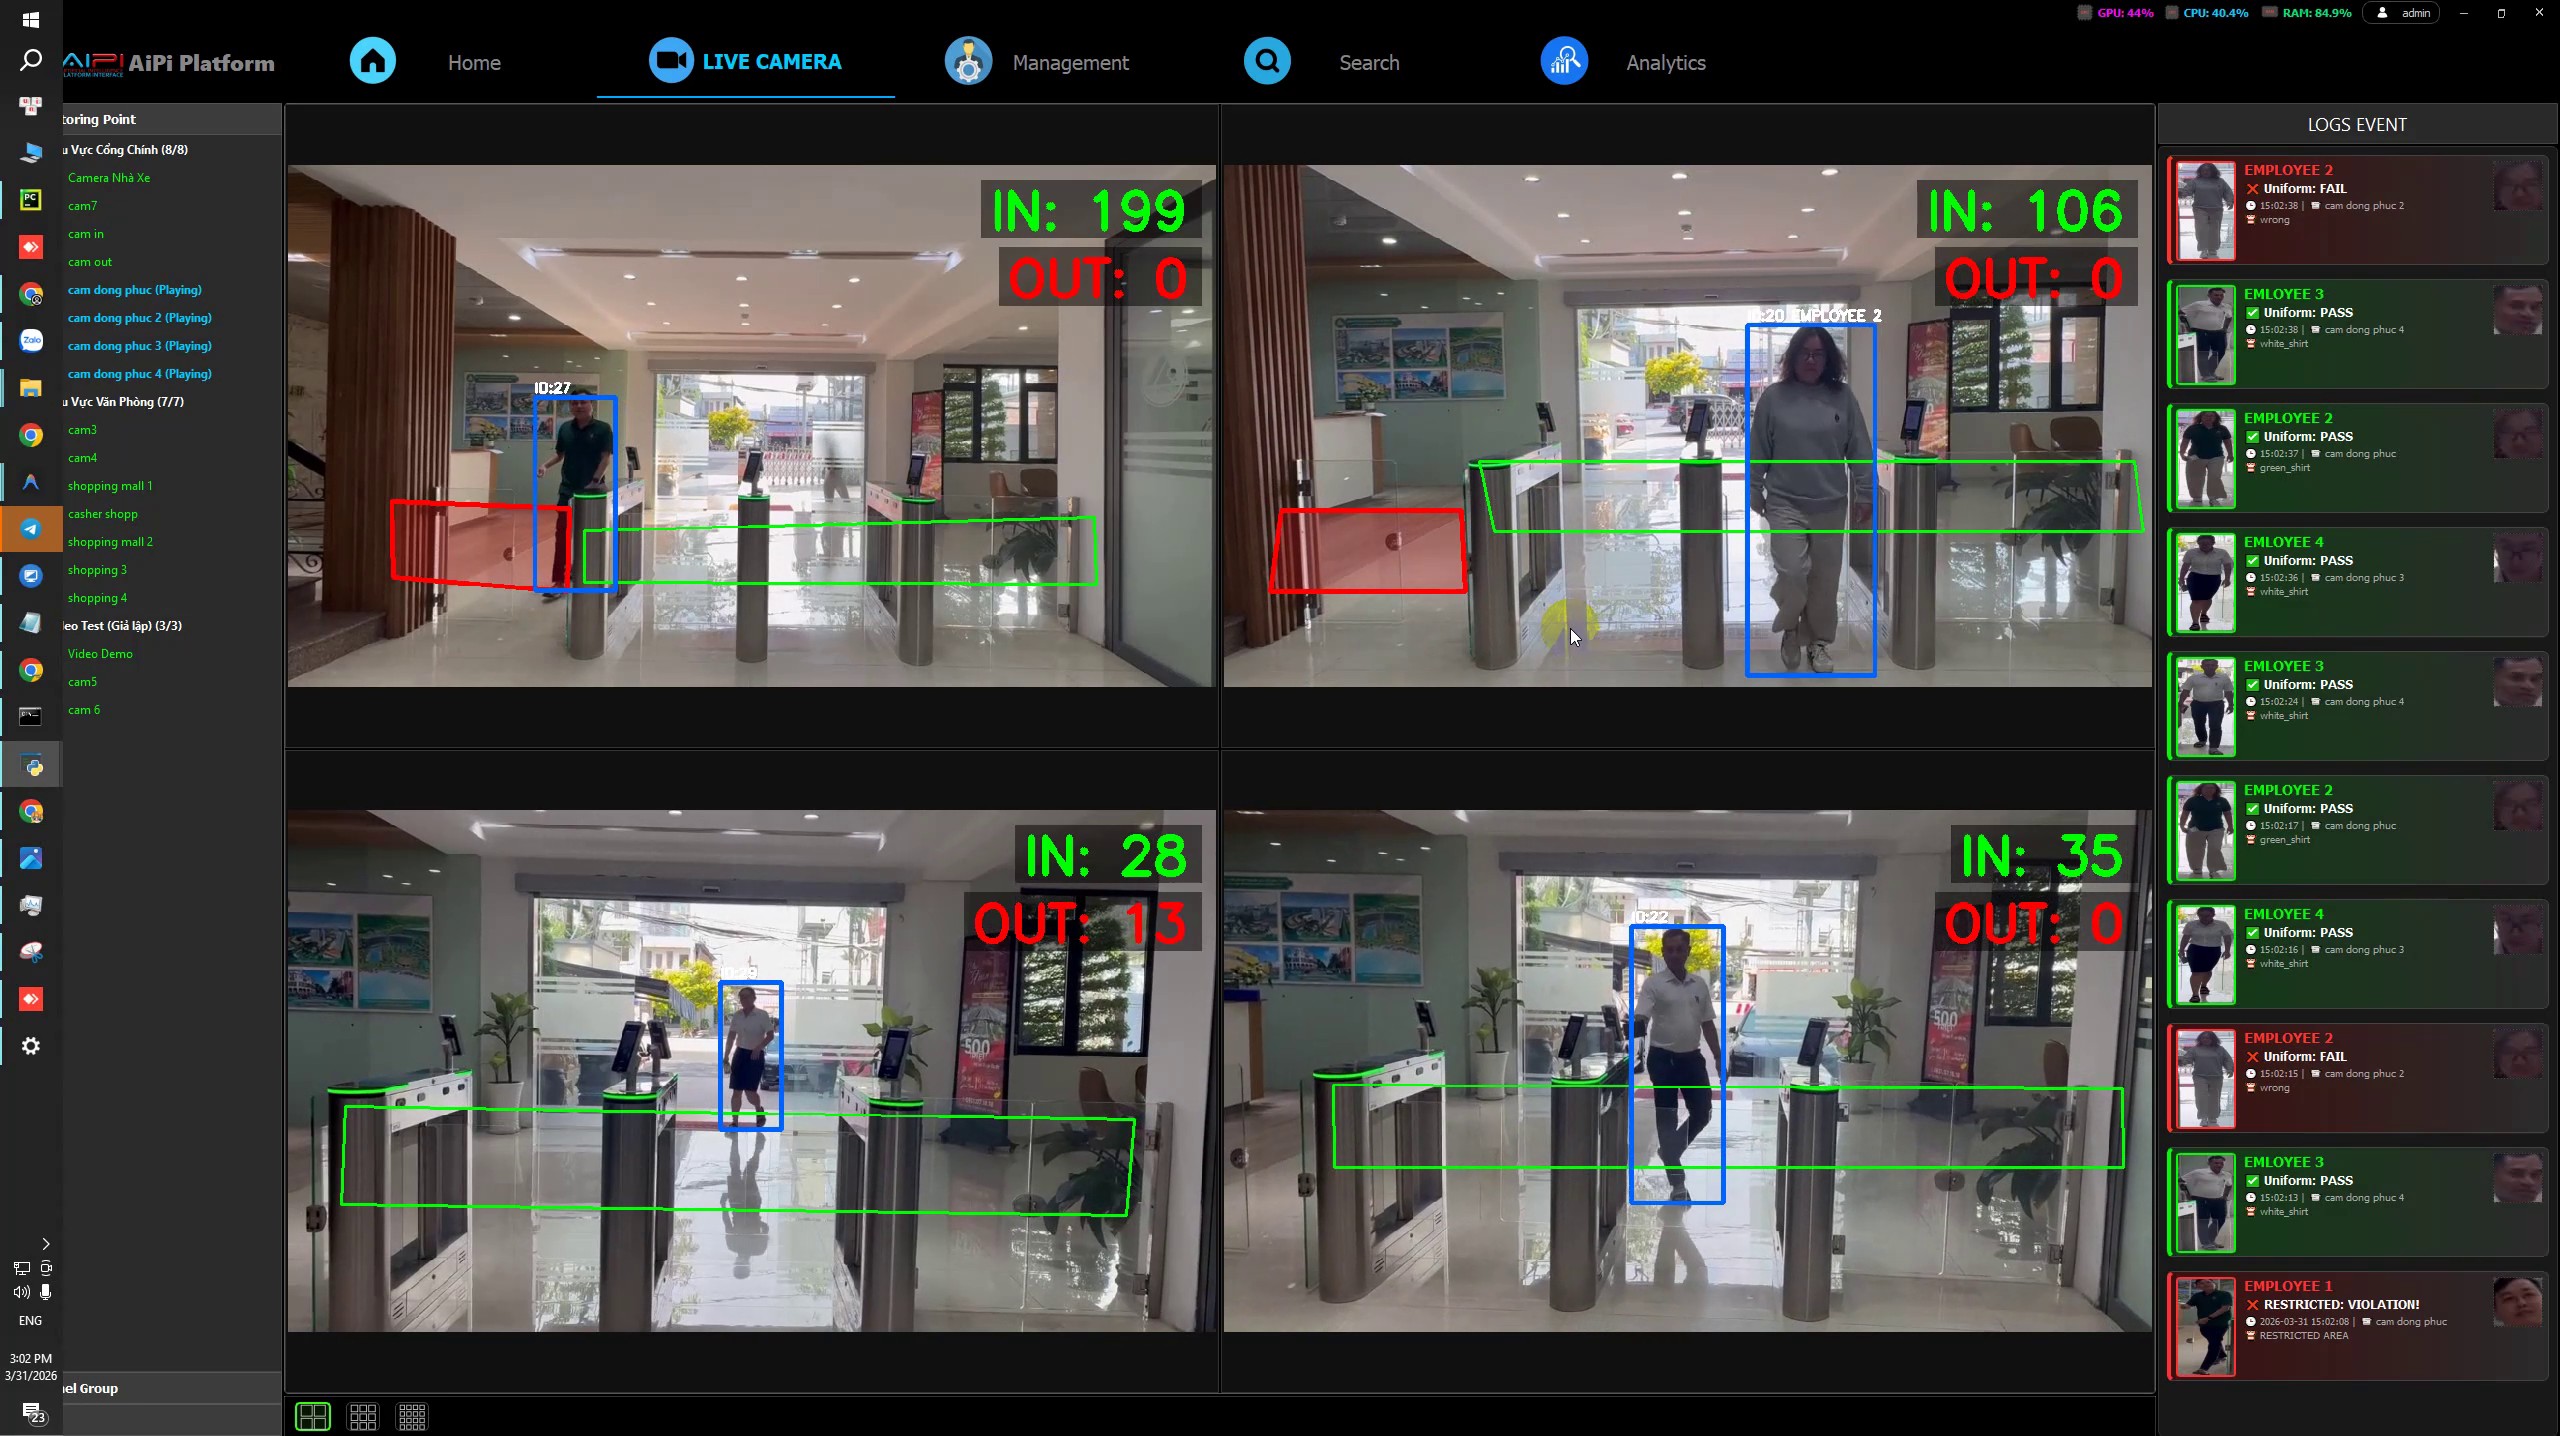This screenshot has width=2560, height=1436.
Task: Select the Video Demo entry
Action: [100, 653]
